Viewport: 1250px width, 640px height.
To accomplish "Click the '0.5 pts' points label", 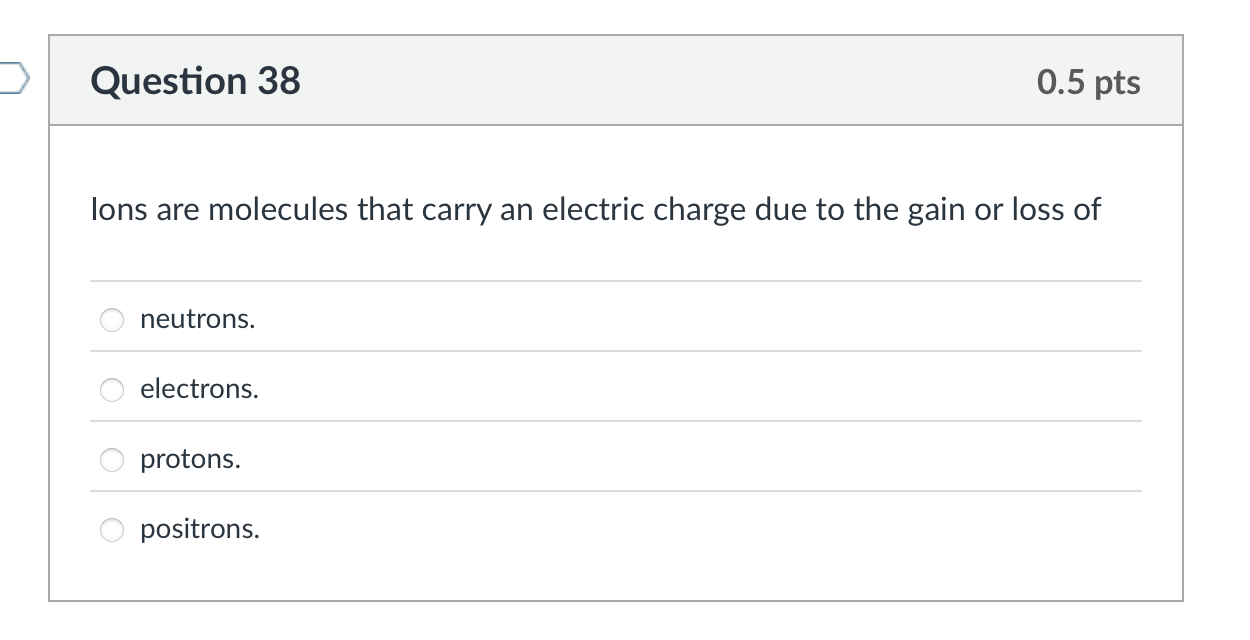I will [1088, 83].
